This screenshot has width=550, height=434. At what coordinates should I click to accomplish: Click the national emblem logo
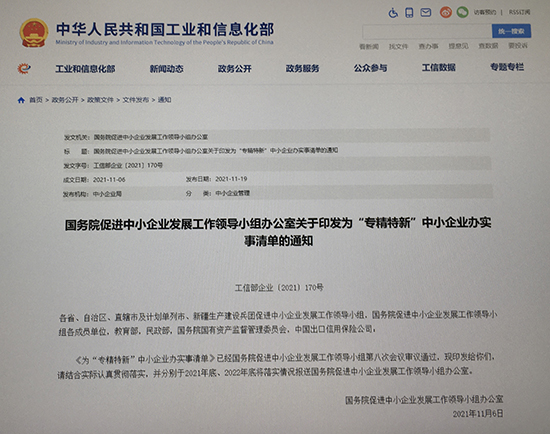(34, 33)
